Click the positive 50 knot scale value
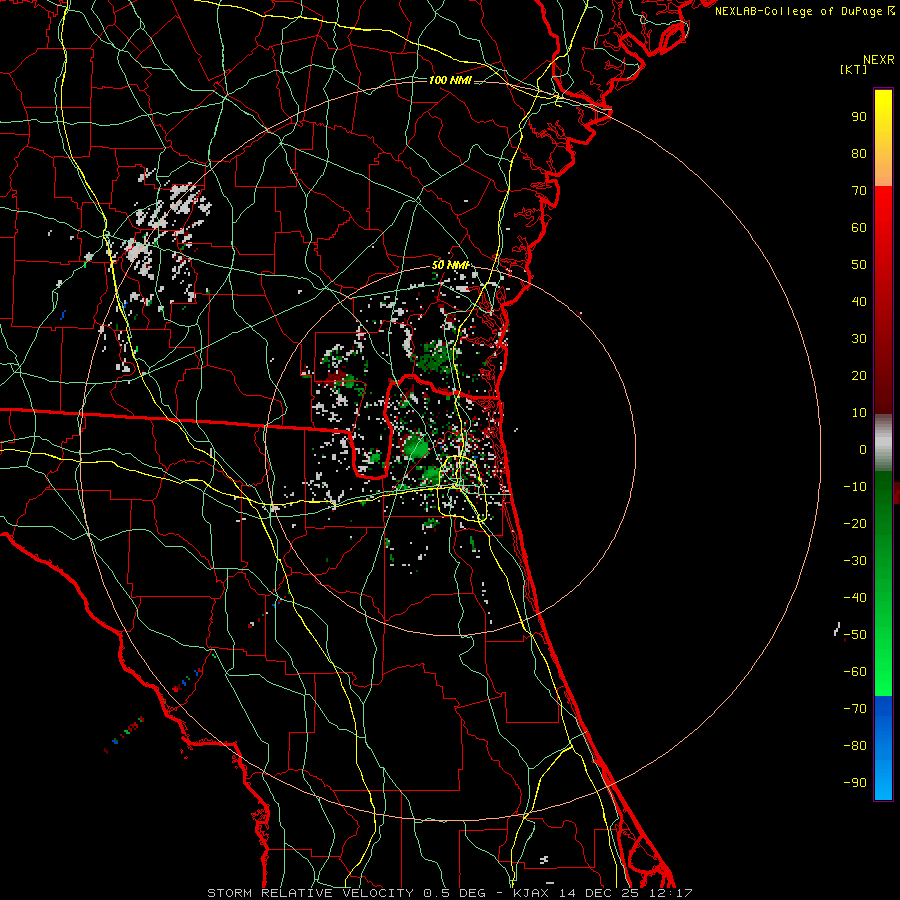Viewport: 900px width, 900px height. click(x=859, y=265)
